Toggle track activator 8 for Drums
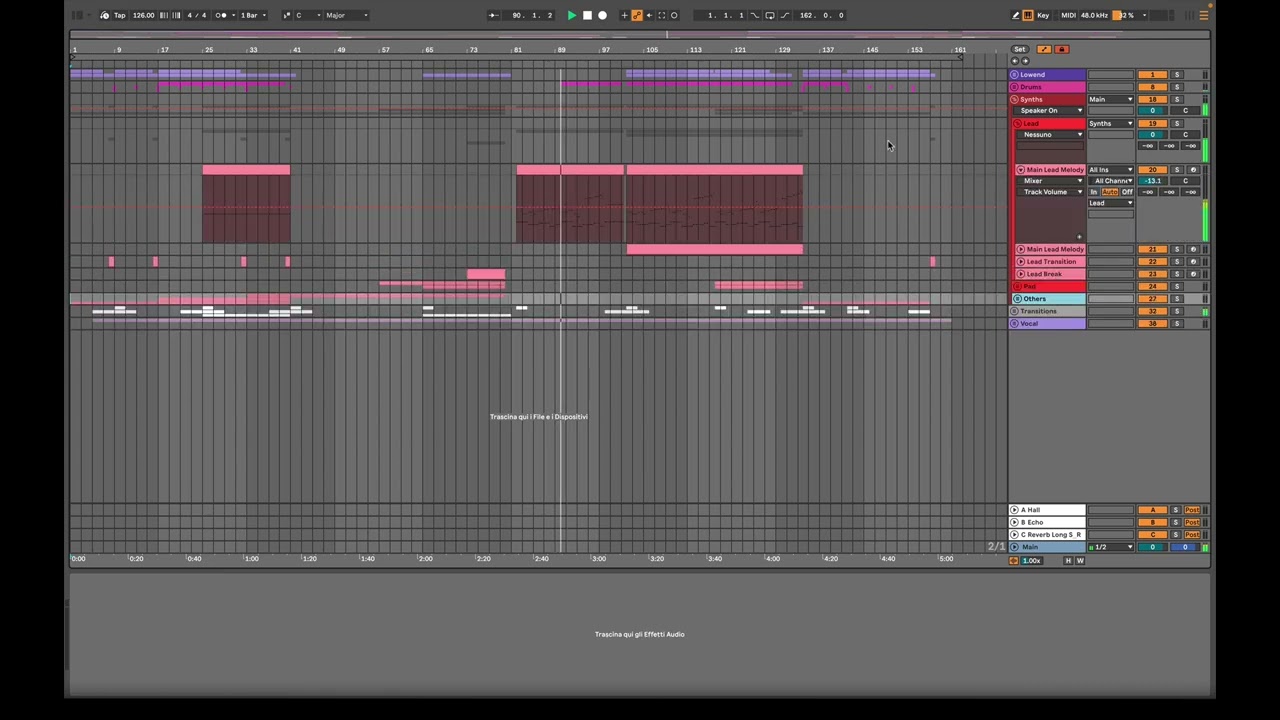The image size is (1280, 720). (1152, 87)
